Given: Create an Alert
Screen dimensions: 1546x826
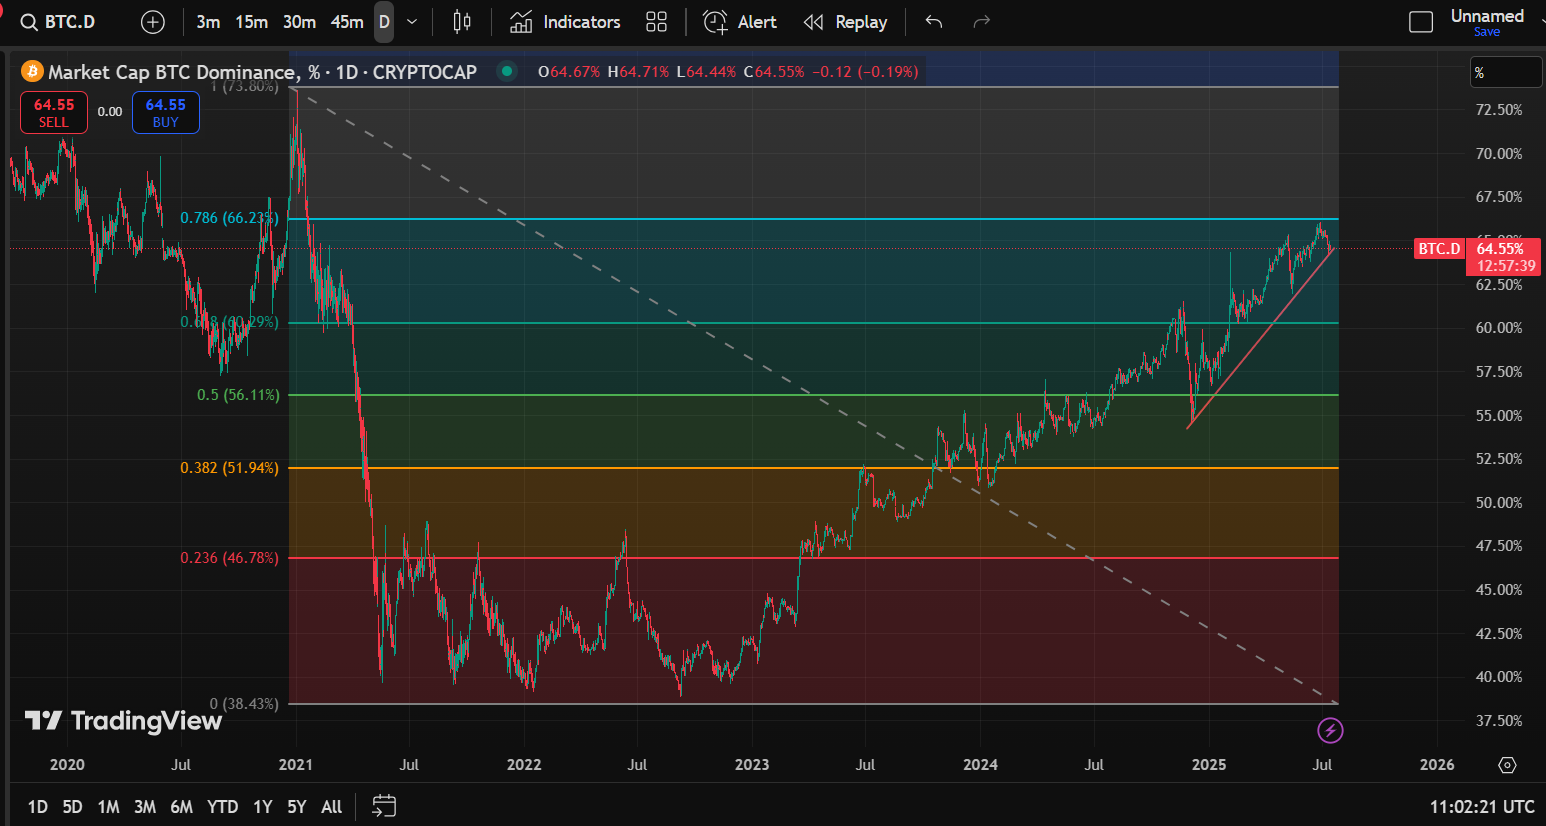Looking at the screenshot, I should pyautogui.click(x=739, y=22).
